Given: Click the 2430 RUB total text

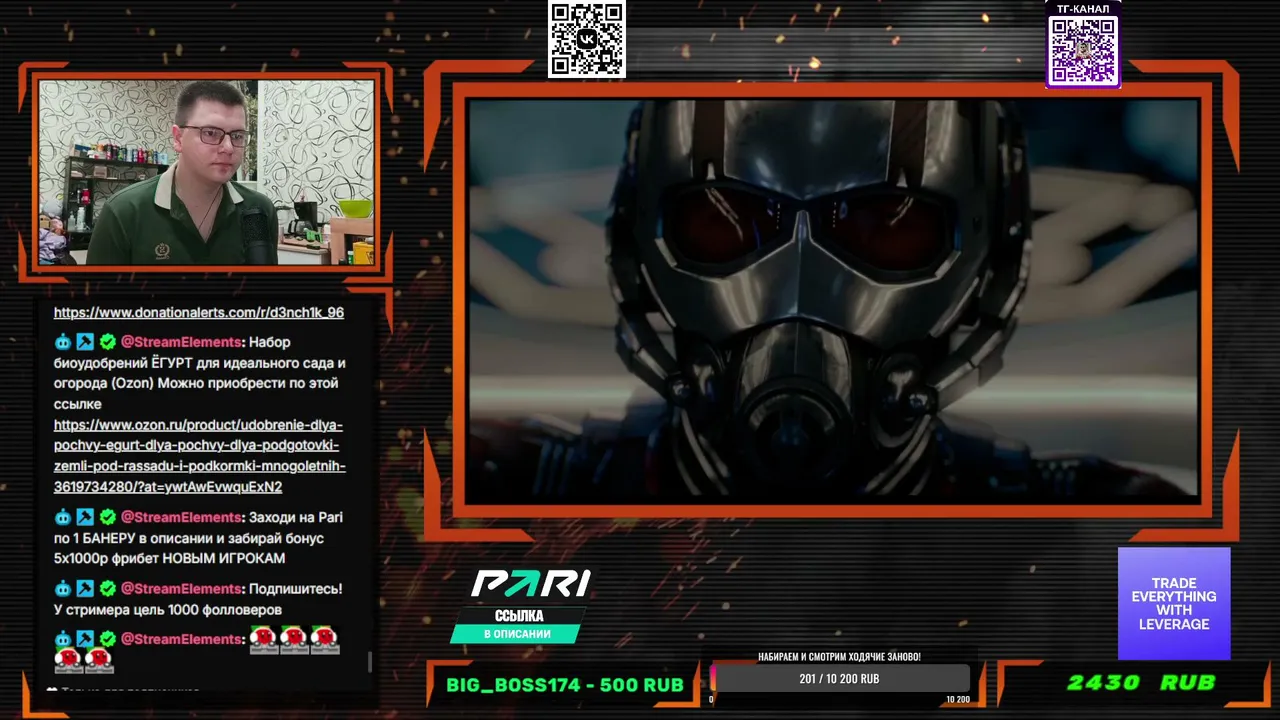Looking at the screenshot, I should pyautogui.click(x=1141, y=682).
